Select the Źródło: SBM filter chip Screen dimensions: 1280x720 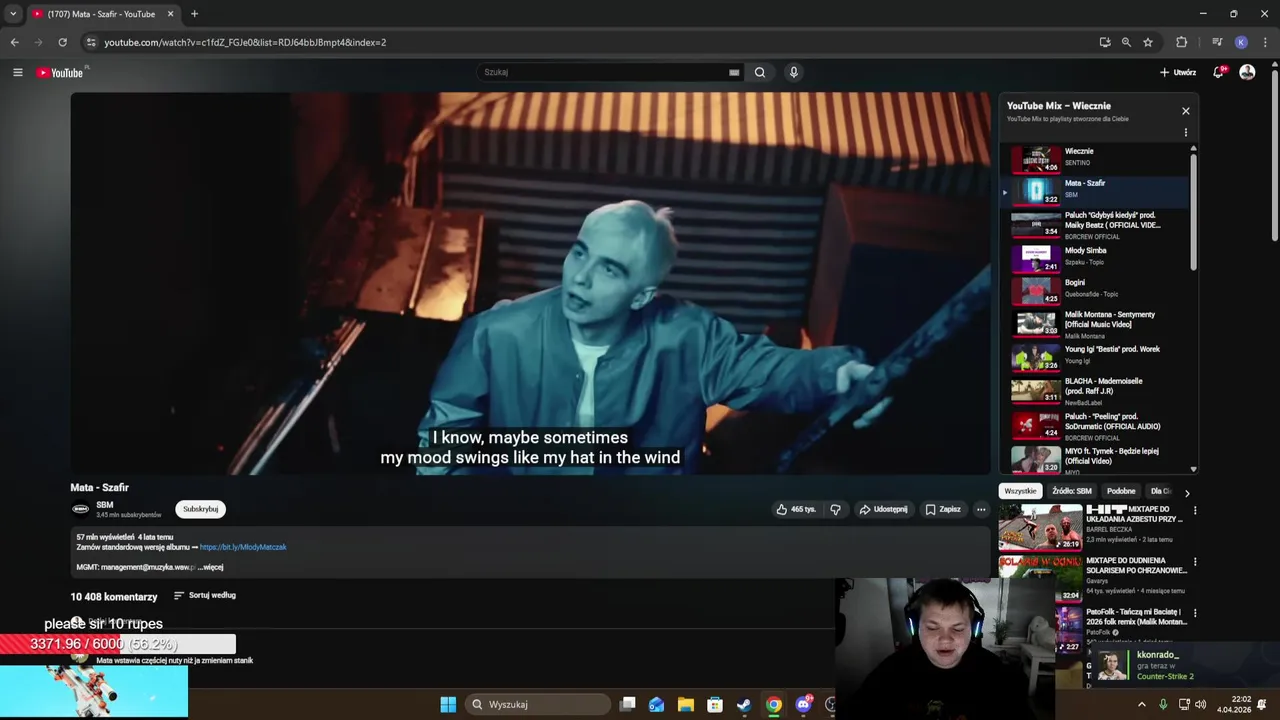coord(1071,491)
